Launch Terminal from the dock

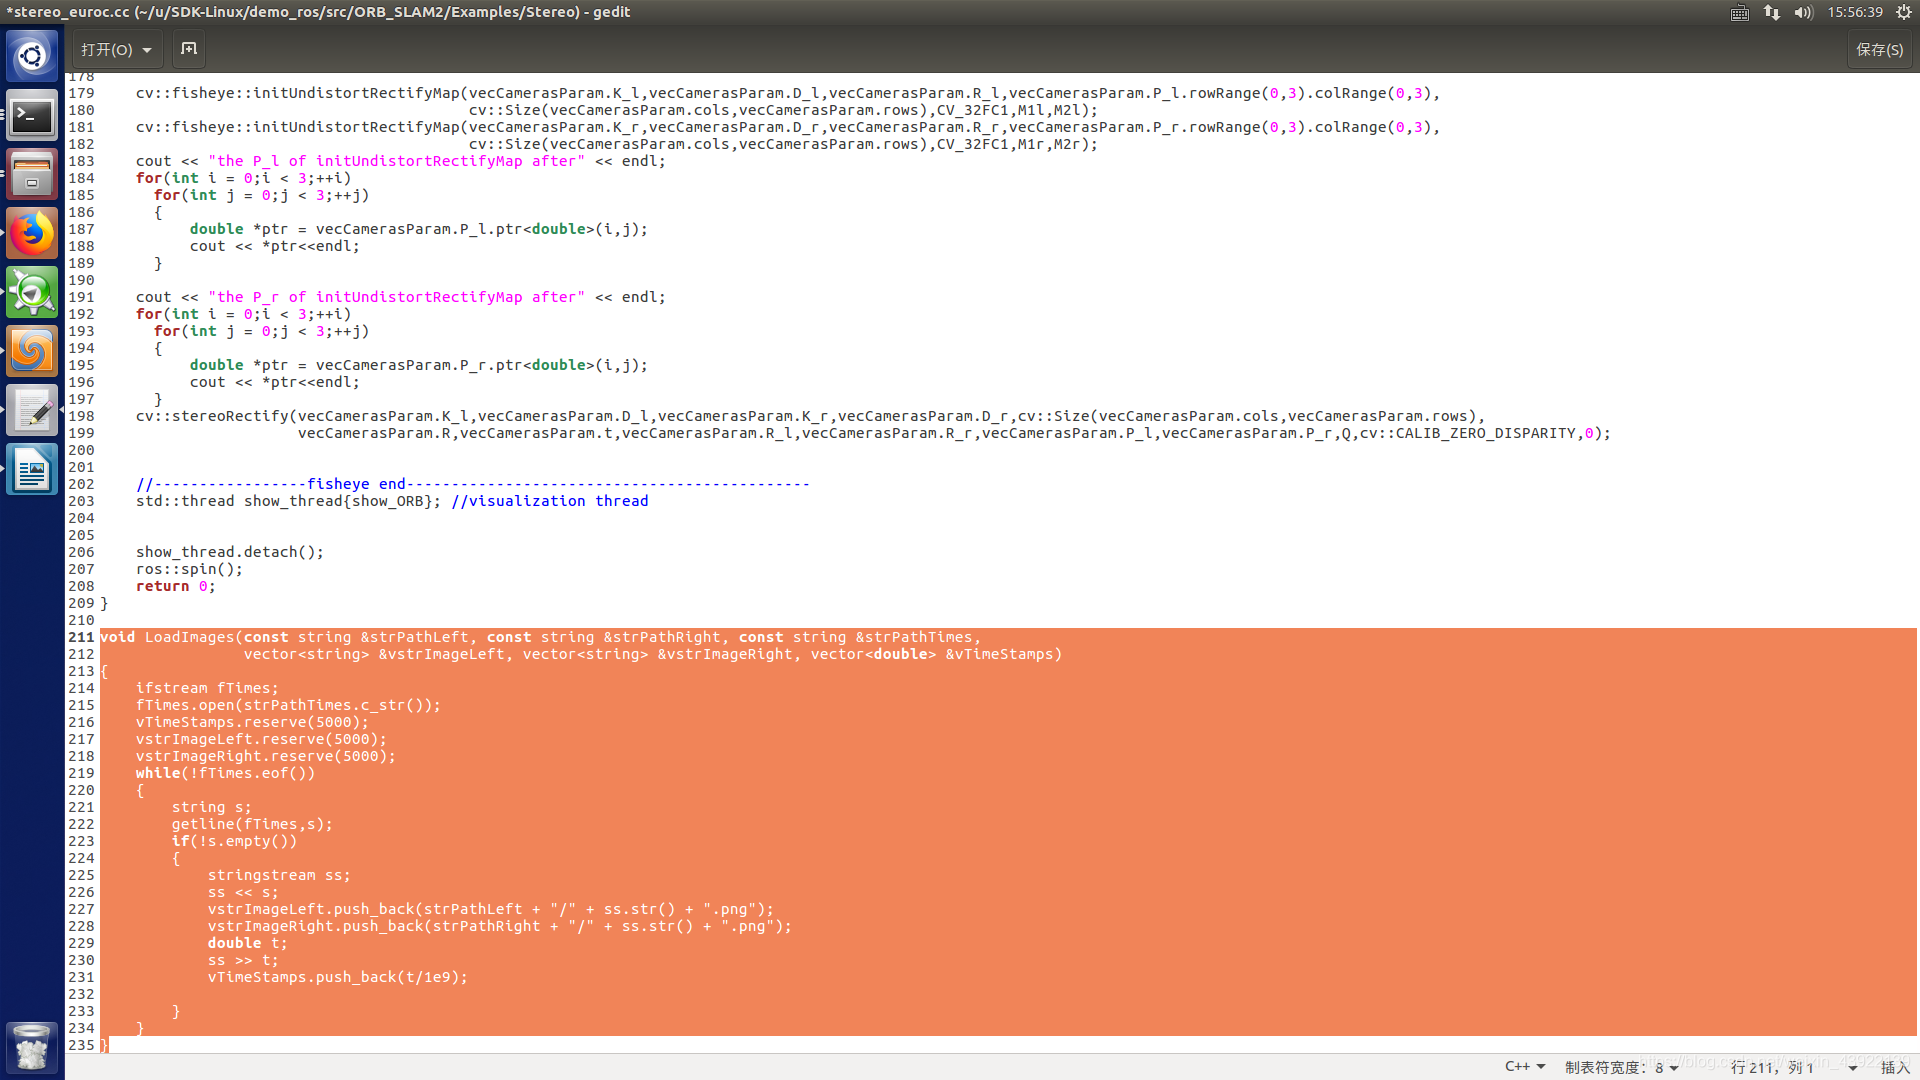pyautogui.click(x=32, y=116)
